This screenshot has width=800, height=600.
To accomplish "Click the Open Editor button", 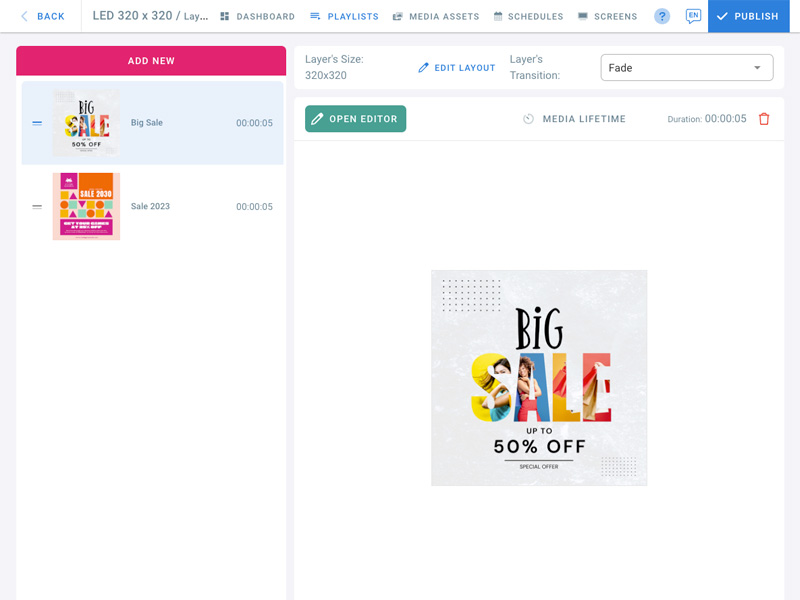I will pyautogui.click(x=355, y=119).
